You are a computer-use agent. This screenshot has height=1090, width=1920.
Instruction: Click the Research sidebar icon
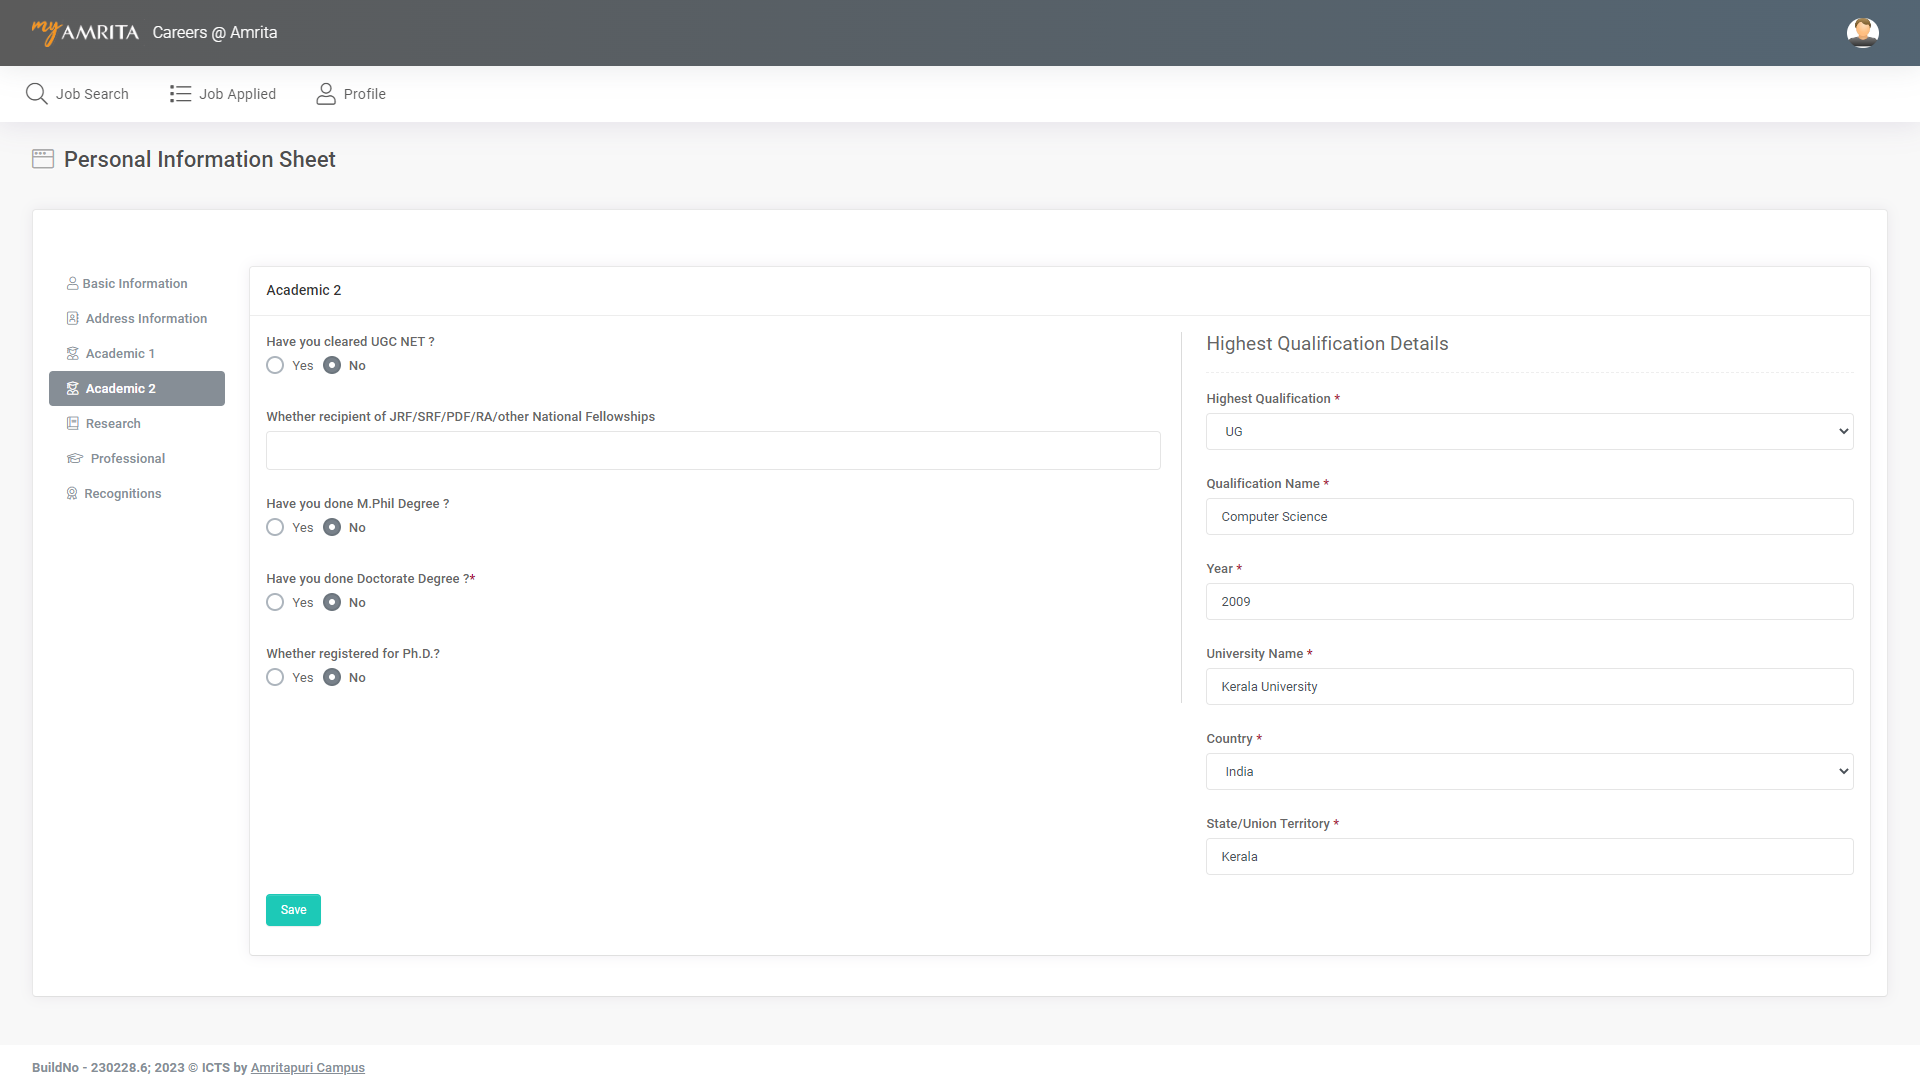(x=72, y=424)
